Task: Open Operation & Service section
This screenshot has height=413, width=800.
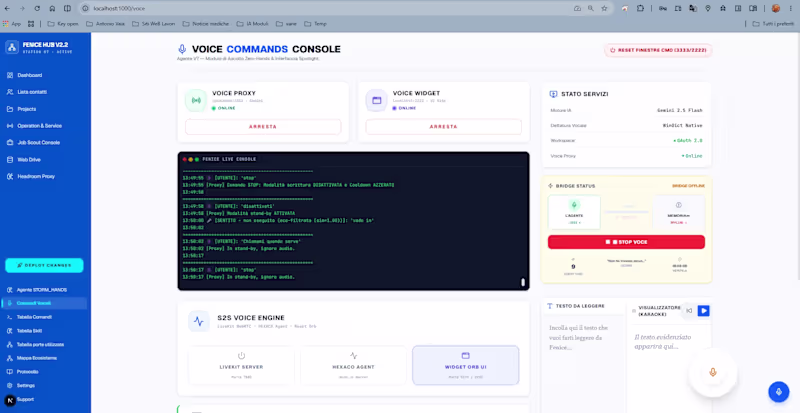Action: (39, 126)
